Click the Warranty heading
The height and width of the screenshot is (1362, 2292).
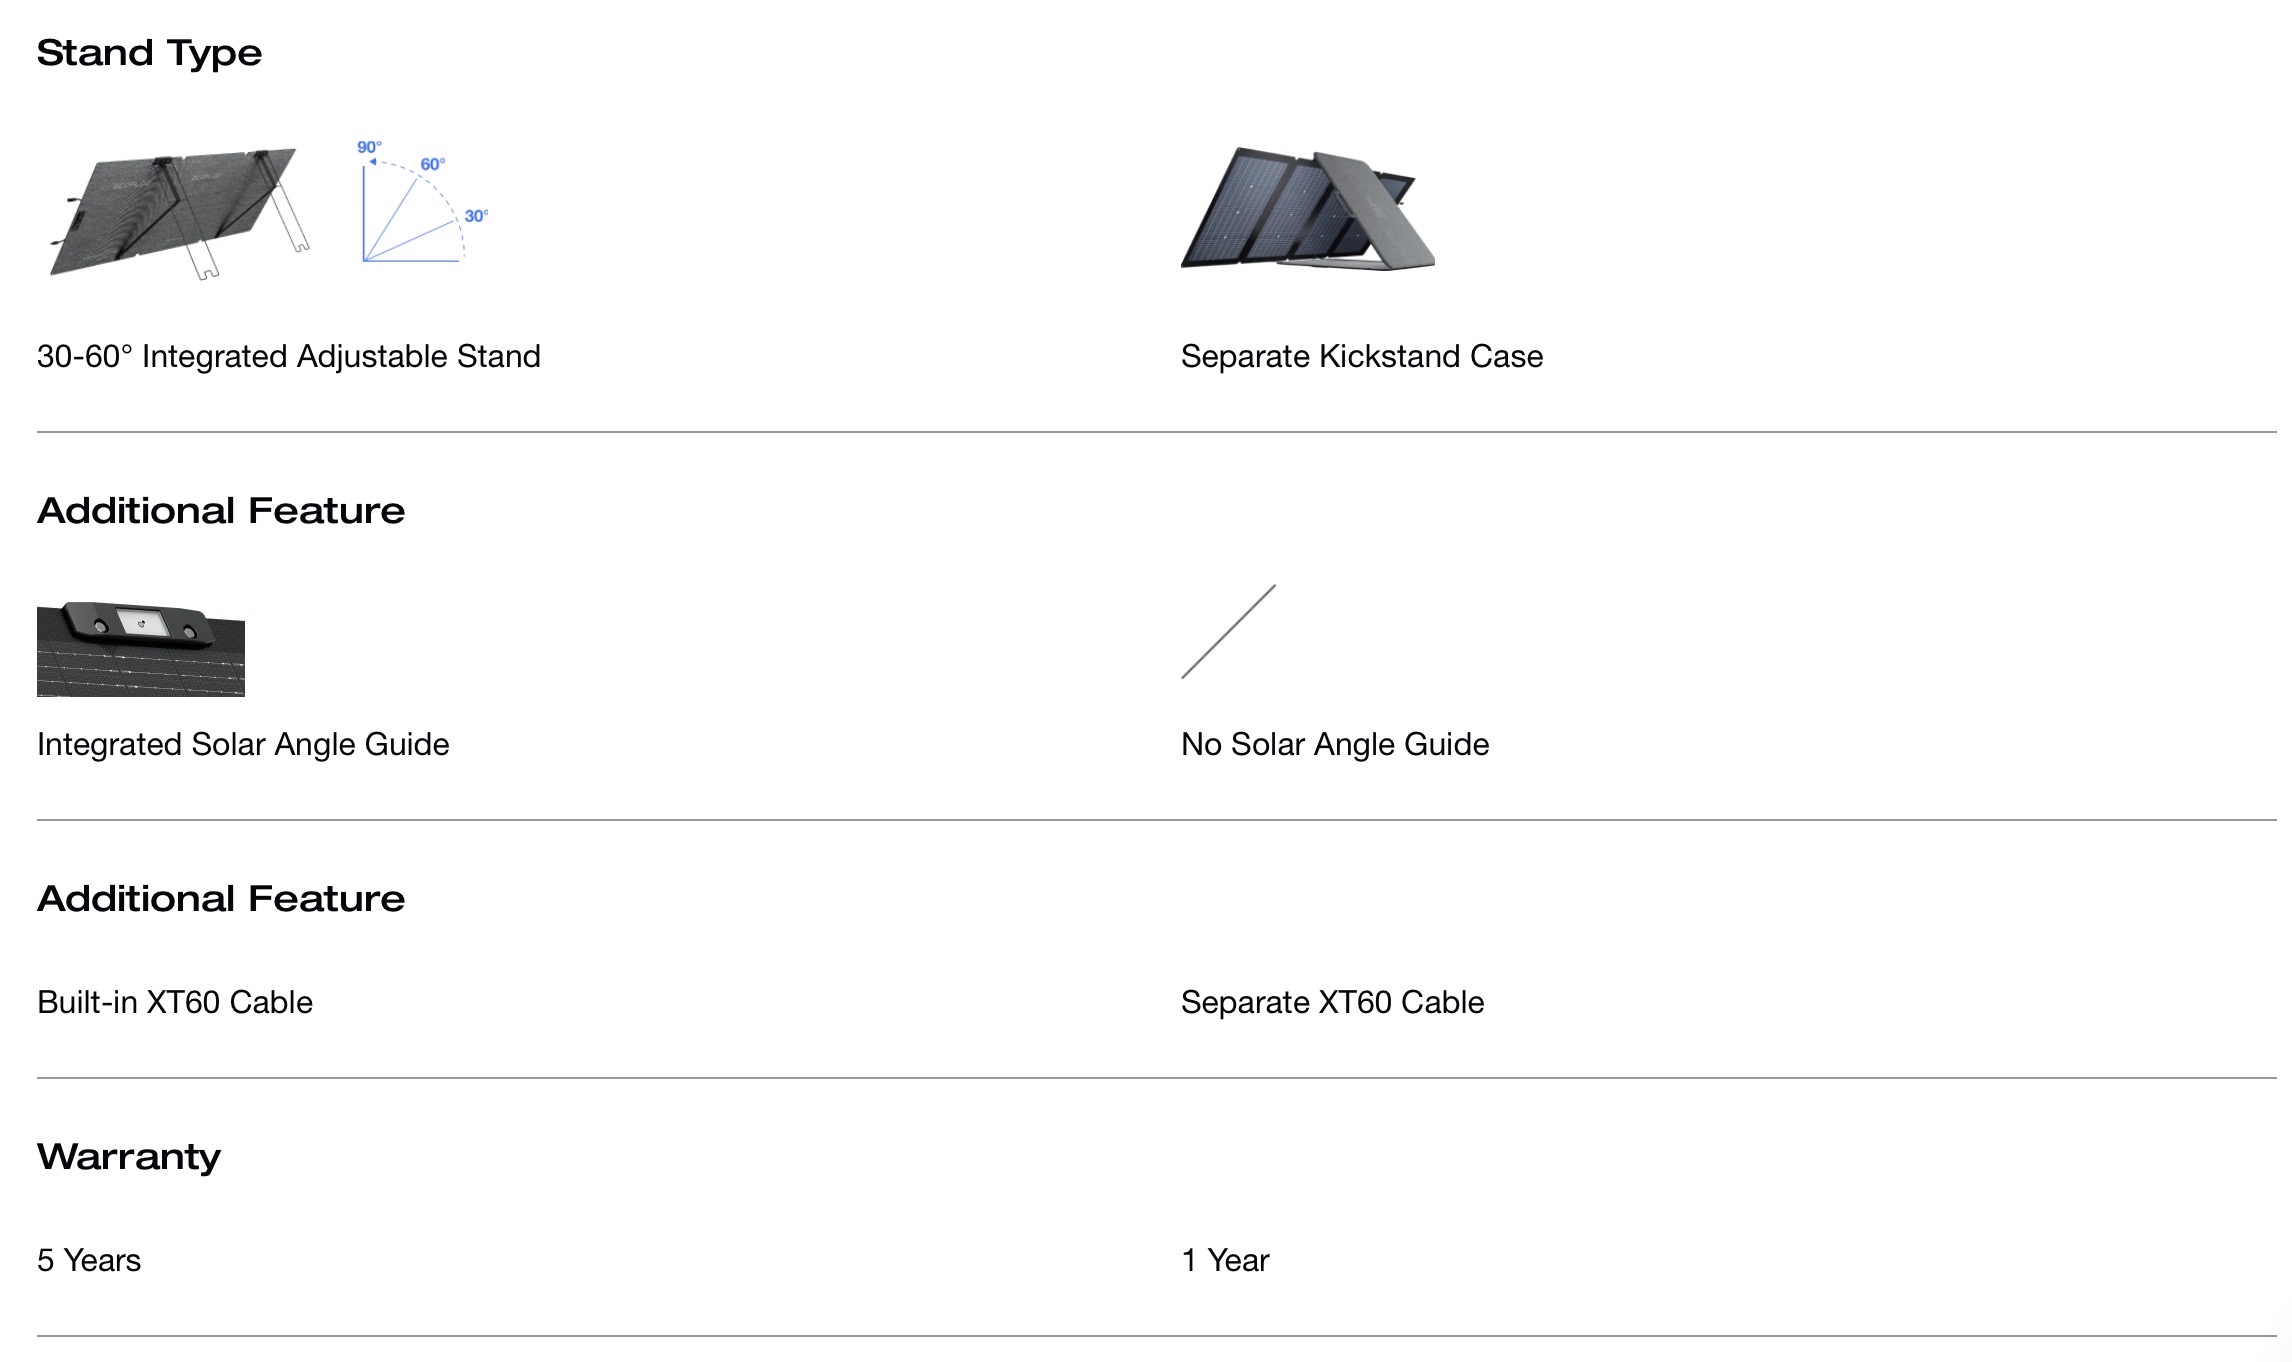click(129, 1157)
